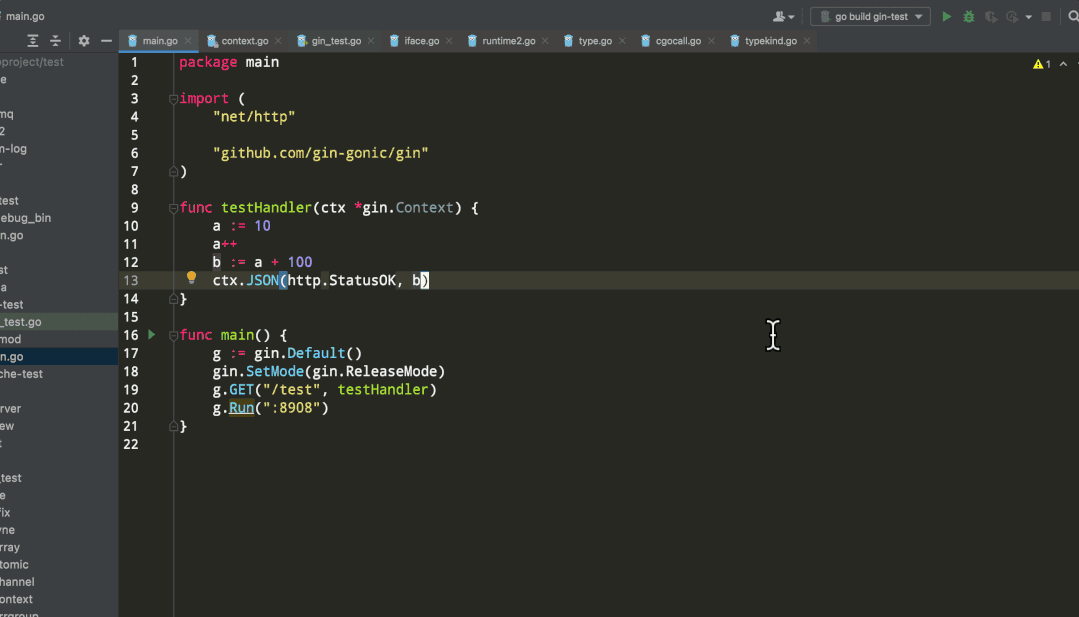Open the user account dropdown
This screenshot has height=617, width=1079.
784,17
